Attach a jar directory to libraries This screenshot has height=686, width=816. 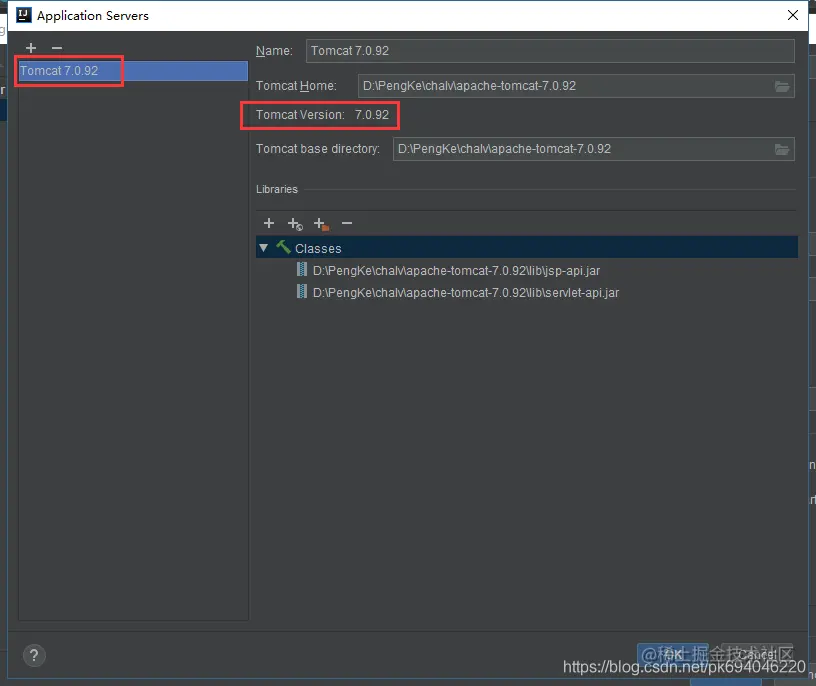[320, 223]
